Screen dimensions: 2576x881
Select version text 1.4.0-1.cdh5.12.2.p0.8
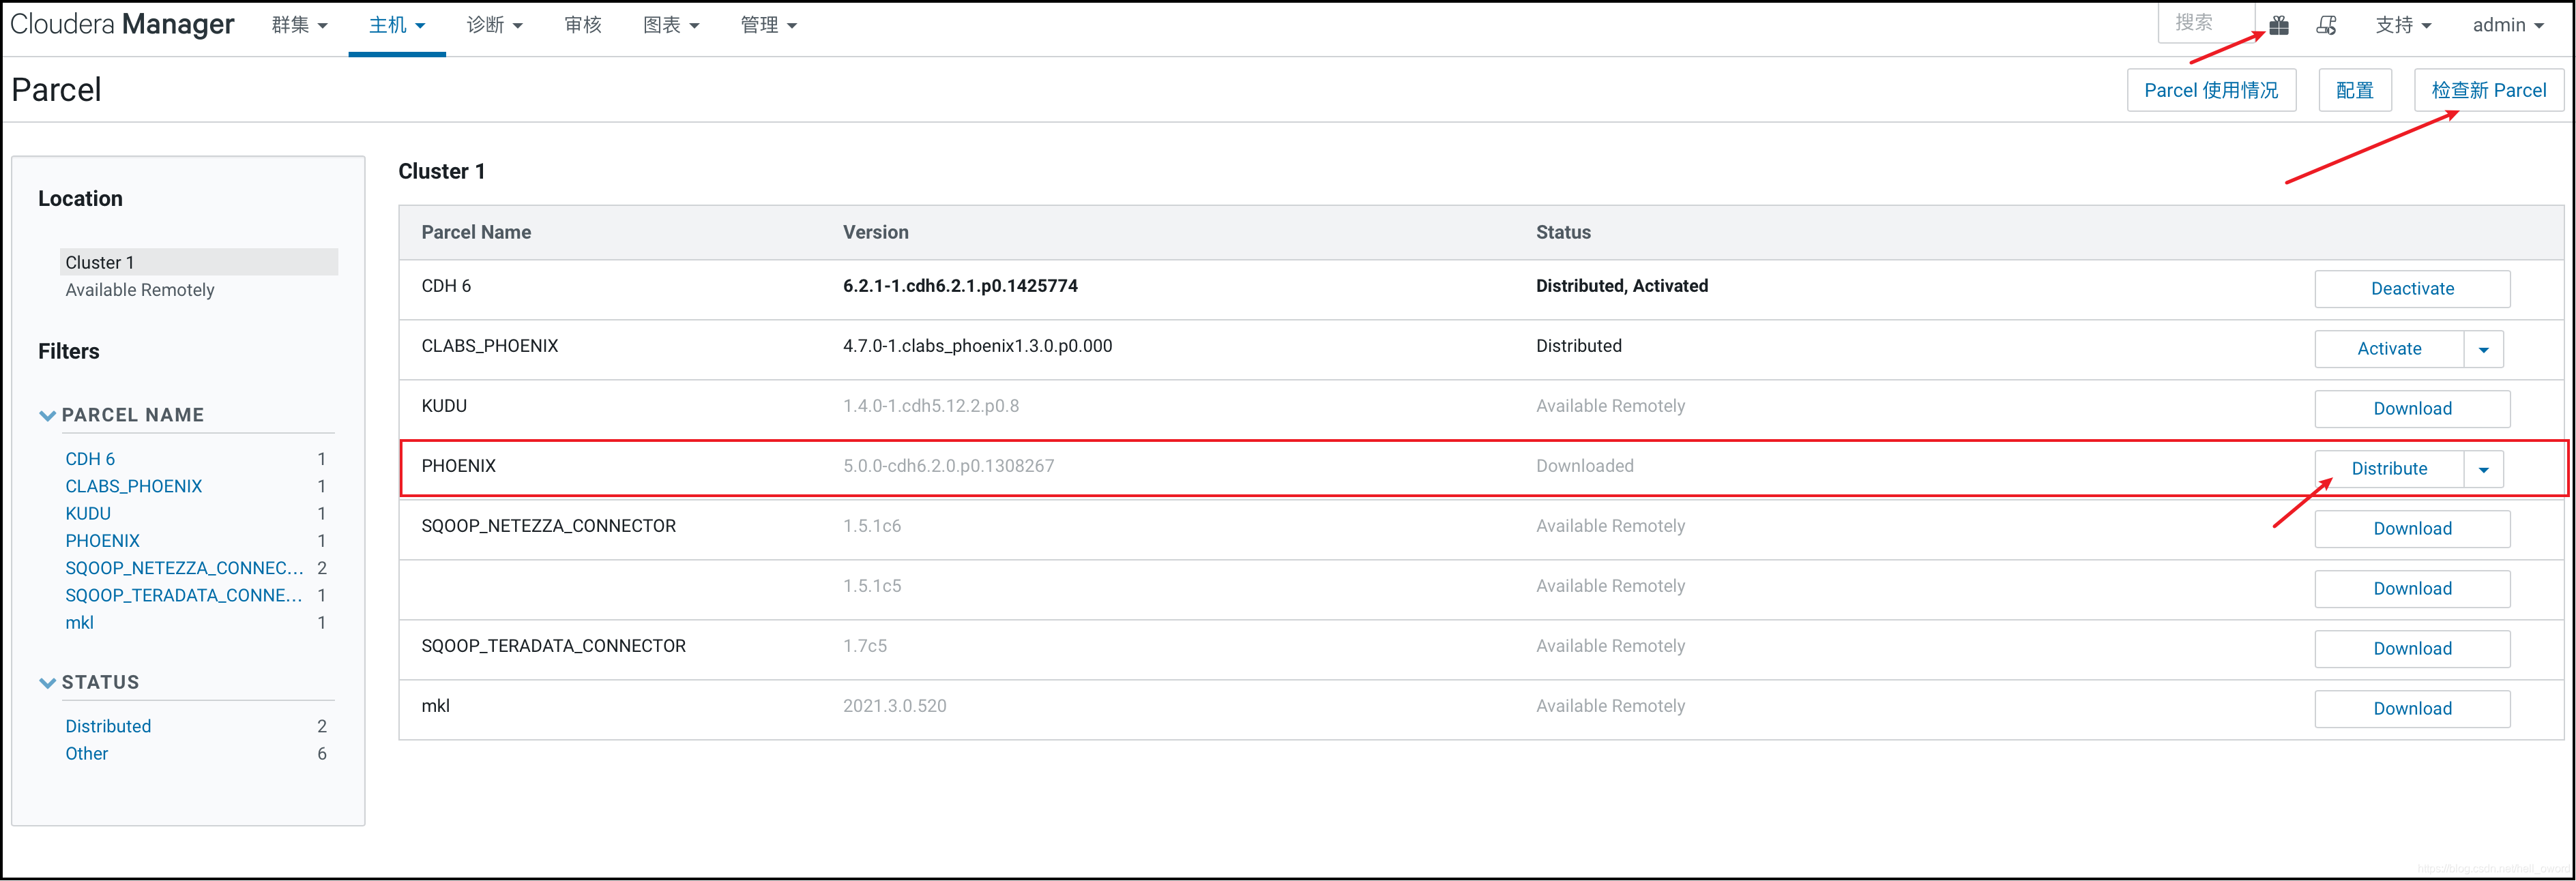[931, 406]
